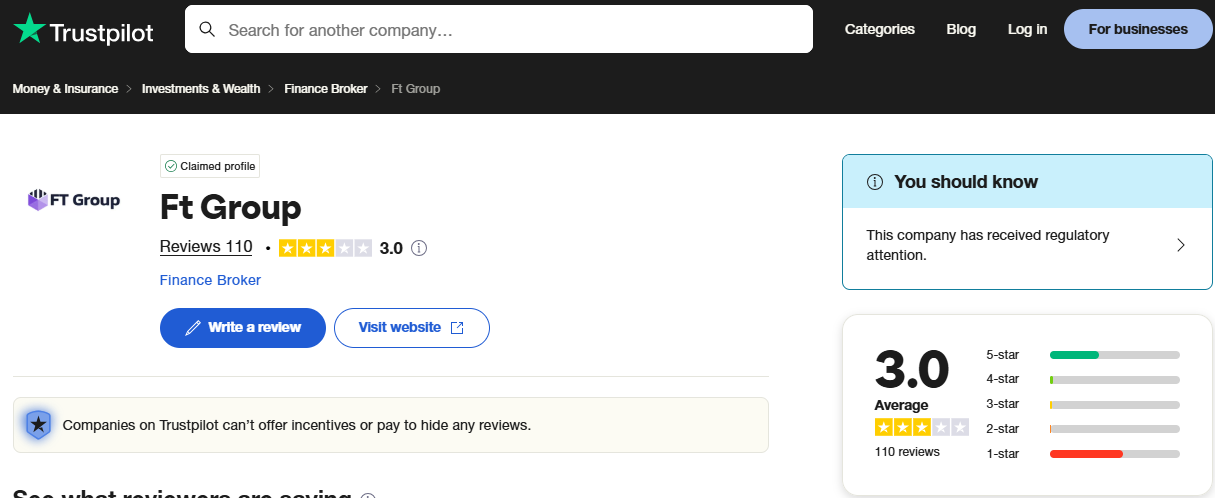
Task: Click the rating info icon beside 3.0
Action: (x=419, y=248)
